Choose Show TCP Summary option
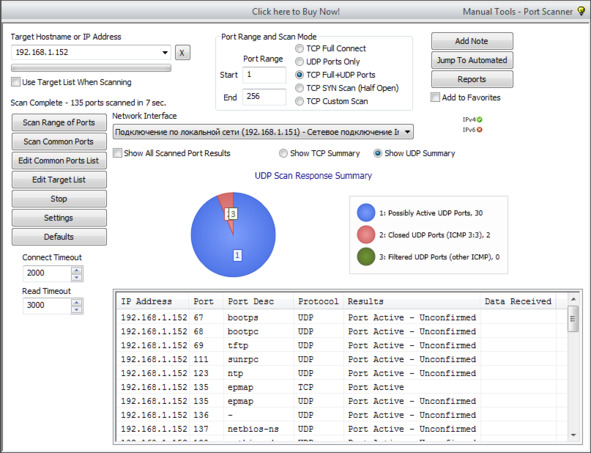Image resolution: width=591 pixels, height=453 pixels. pyautogui.click(x=283, y=153)
